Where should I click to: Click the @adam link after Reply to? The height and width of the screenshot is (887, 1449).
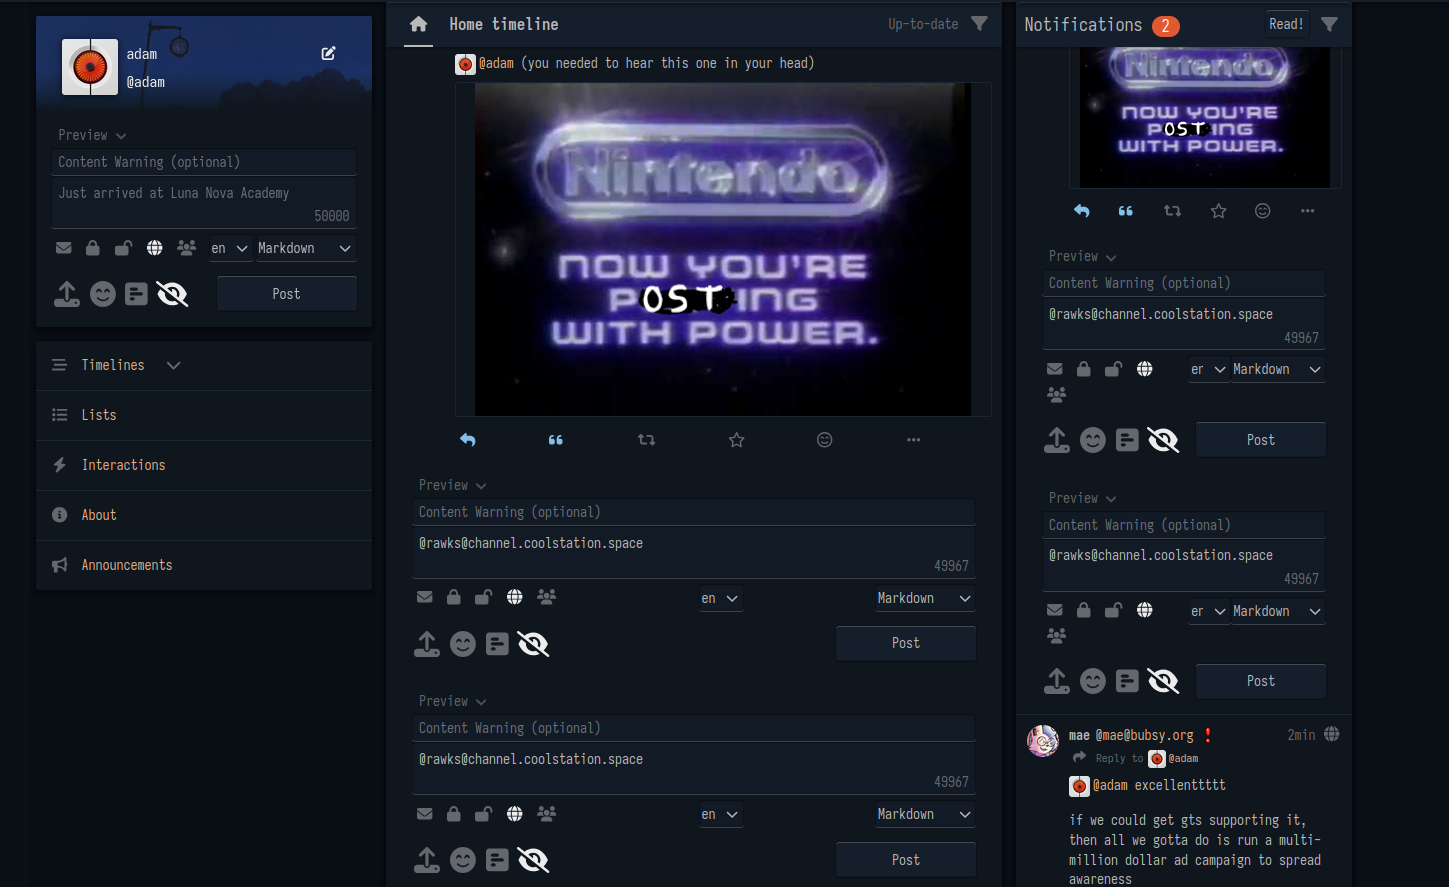click(x=1183, y=758)
